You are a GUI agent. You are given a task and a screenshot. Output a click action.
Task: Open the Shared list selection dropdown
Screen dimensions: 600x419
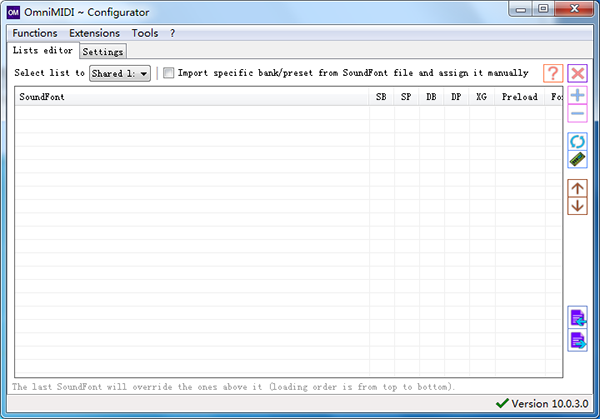click(120, 73)
